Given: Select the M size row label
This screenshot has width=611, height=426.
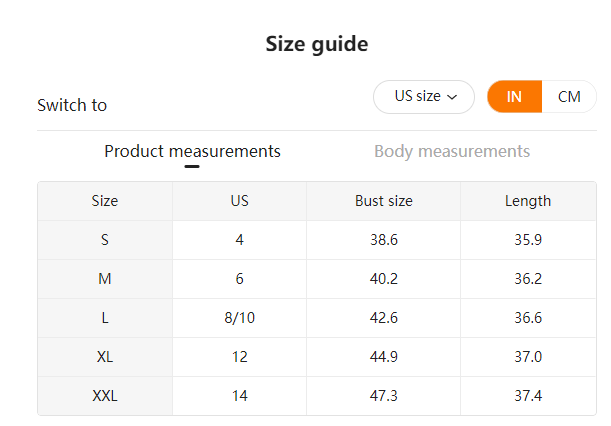Looking at the screenshot, I should [105, 279].
